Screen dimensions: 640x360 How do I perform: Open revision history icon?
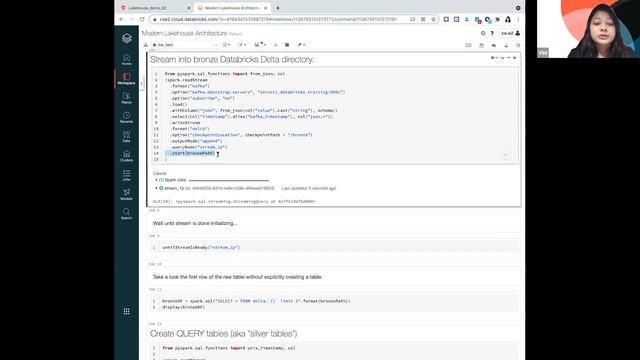518,45
